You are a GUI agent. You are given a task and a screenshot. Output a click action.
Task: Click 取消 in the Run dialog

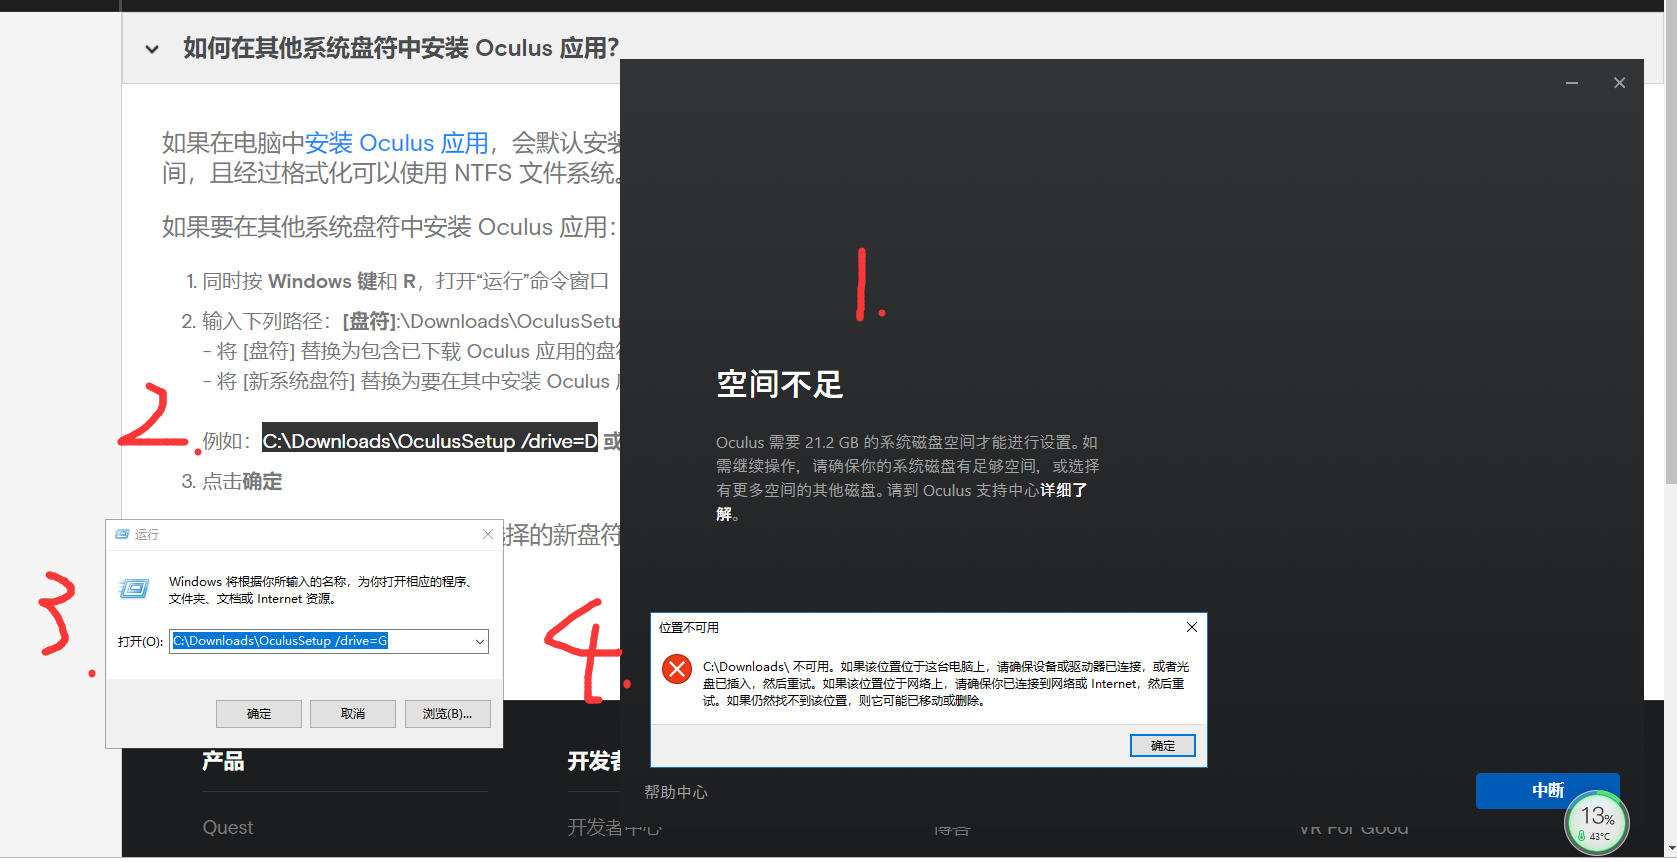coord(353,714)
